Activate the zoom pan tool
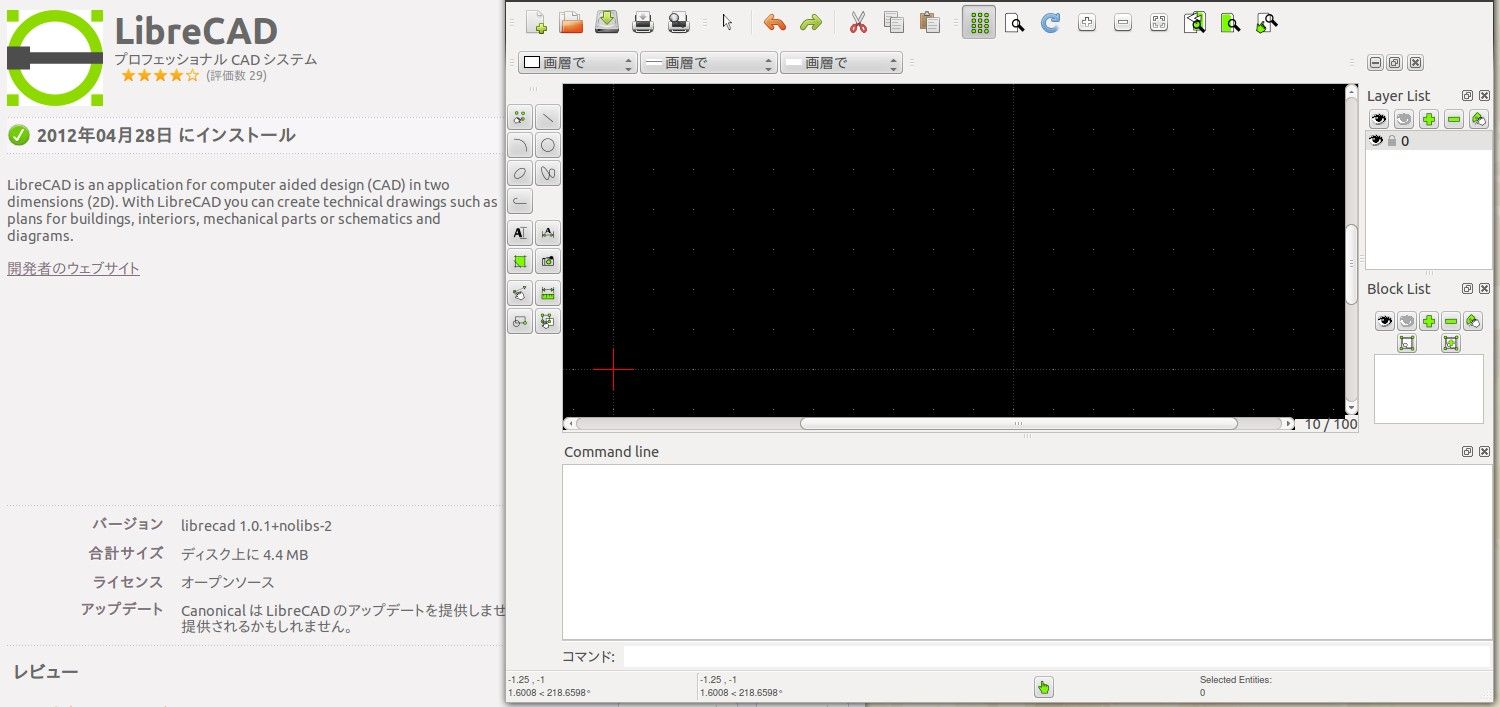The height and width of the screenshot is (707, 1500). pyautogui.click(x=1266, y=22)
